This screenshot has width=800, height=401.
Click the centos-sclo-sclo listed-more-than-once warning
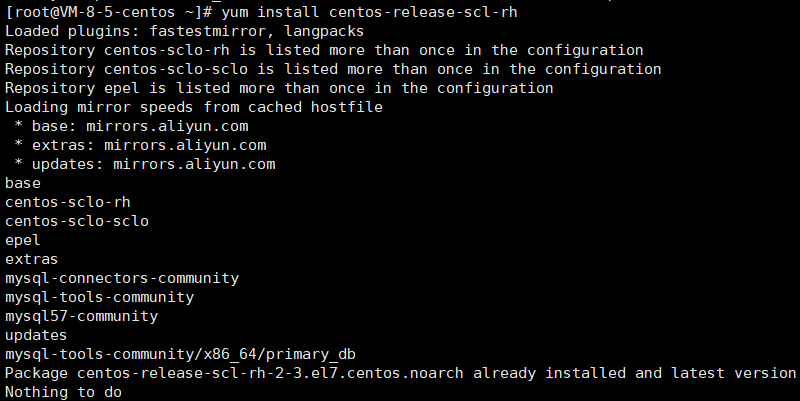point(333,69)
